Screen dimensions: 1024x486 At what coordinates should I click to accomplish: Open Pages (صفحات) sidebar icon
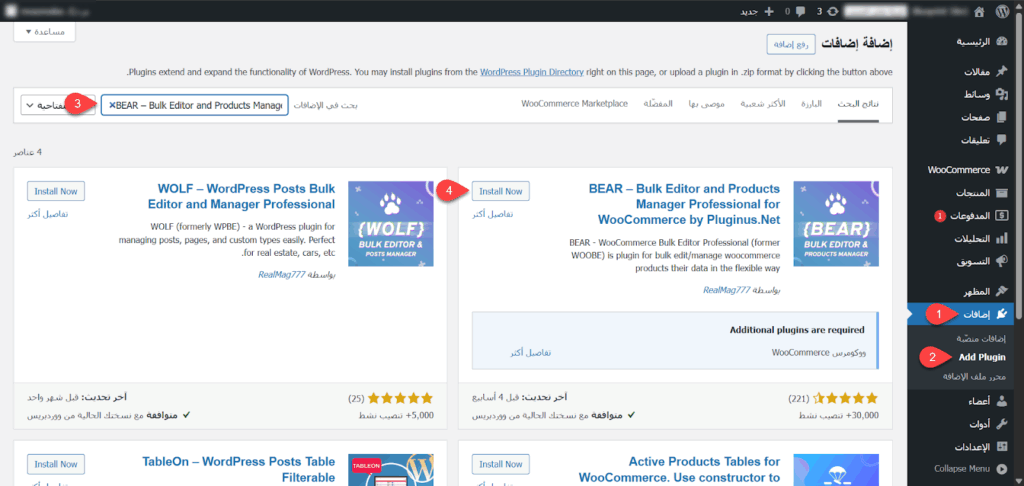[1002, 118]
